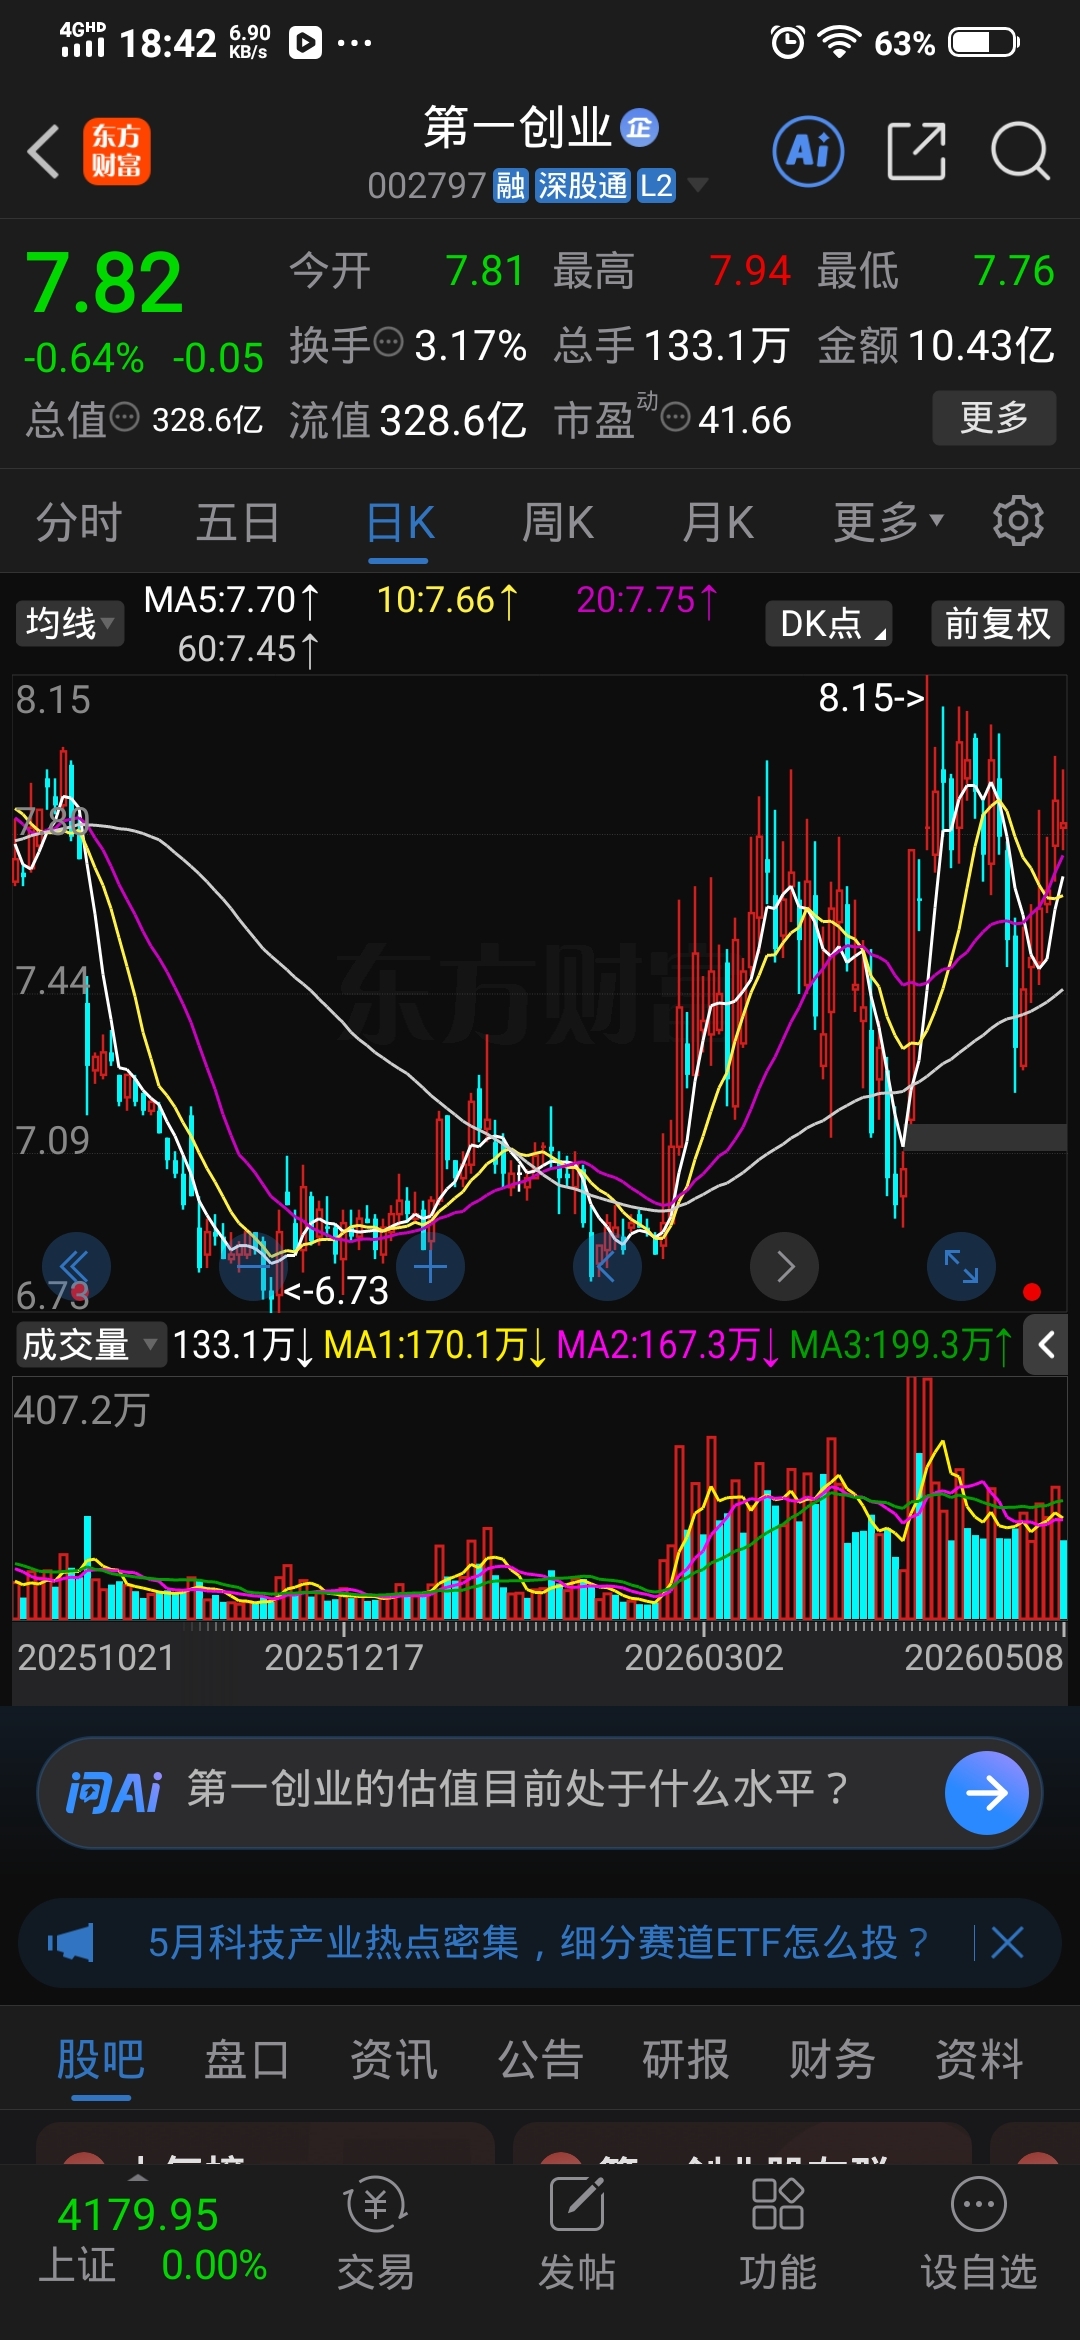Jump to earliest data with the double-left arrow

coord(76,1266)
